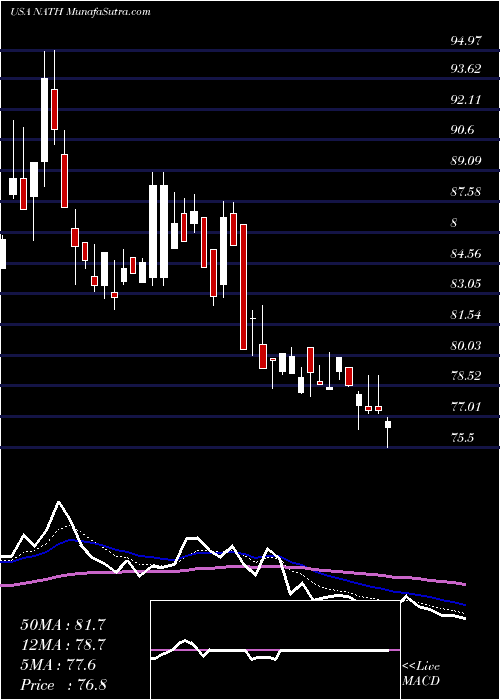Click the 81.54 price axis label
The image size is (500, 700).
pyautogui.click(x=466, y=315)
